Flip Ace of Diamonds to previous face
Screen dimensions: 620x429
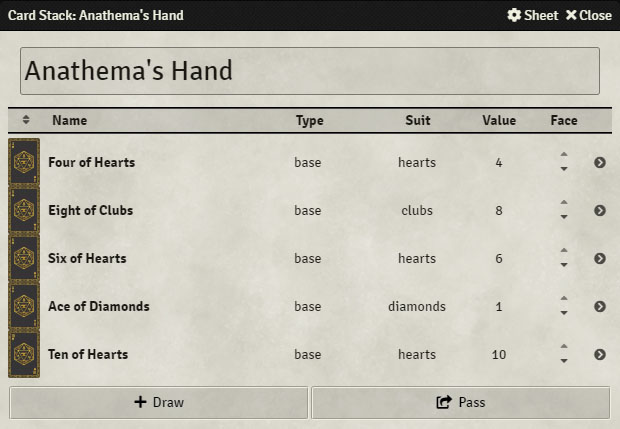pos(564,313)
